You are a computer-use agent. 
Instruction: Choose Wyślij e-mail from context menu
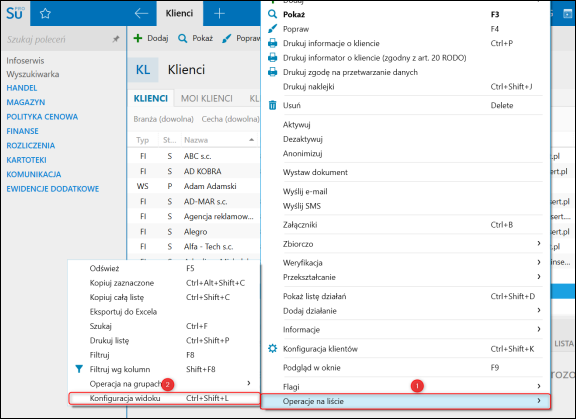click(305, 192)
